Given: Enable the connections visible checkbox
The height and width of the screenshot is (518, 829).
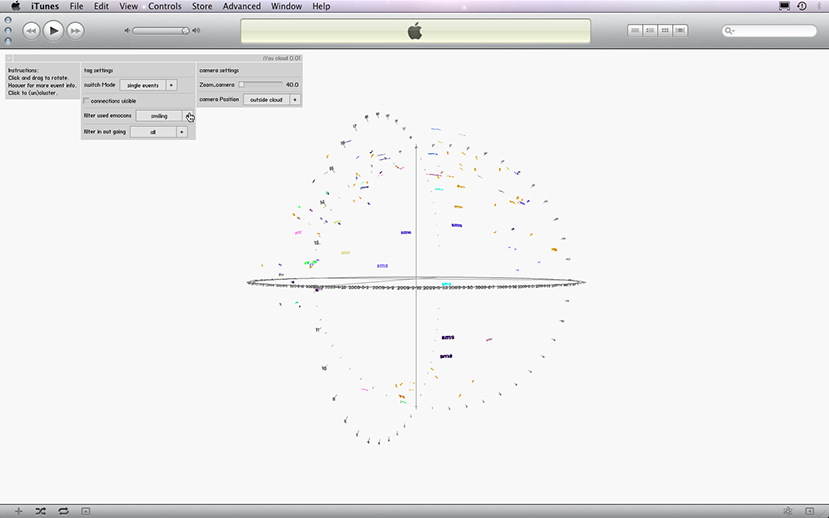Looking at the screenshot, I should click(86, 101).
